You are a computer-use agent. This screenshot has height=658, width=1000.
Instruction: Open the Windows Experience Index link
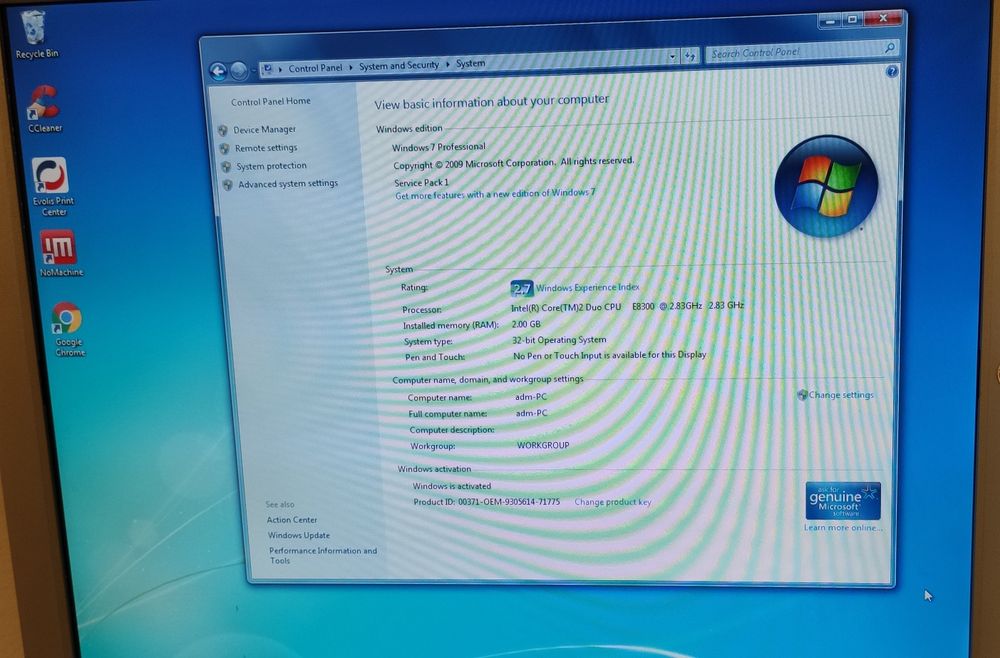coord(587,288)
